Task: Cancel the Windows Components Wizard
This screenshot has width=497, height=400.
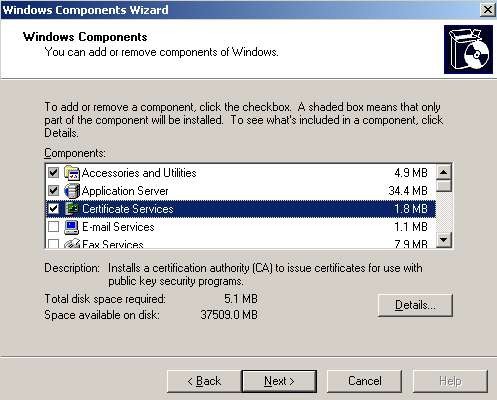Action: pos(364,381)
